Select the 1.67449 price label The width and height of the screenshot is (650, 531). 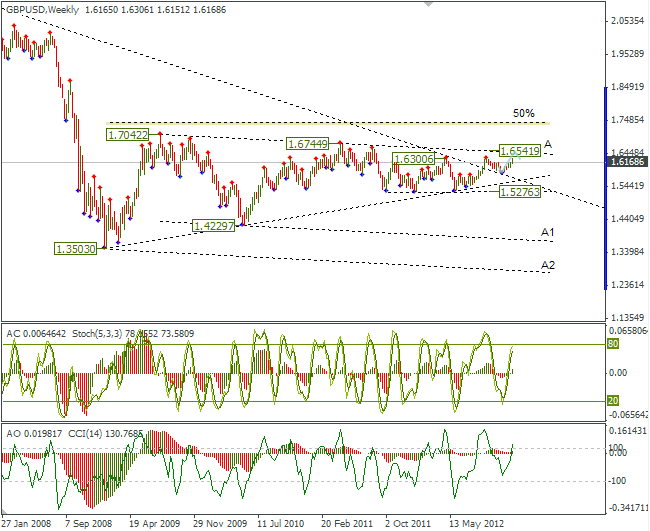pos(307,144)
